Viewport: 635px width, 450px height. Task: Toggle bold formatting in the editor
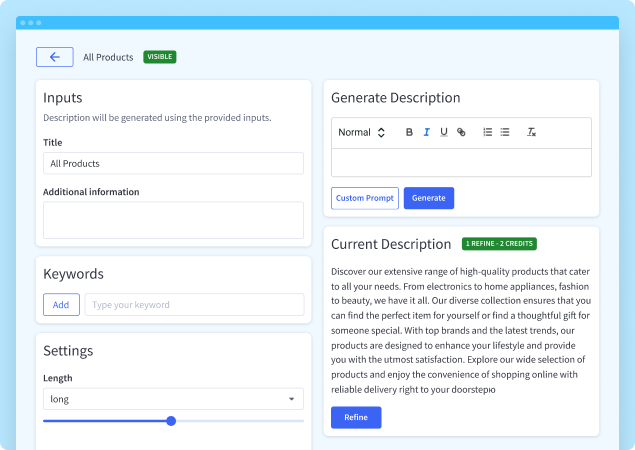pyautogui.click(x=409, y=132)
